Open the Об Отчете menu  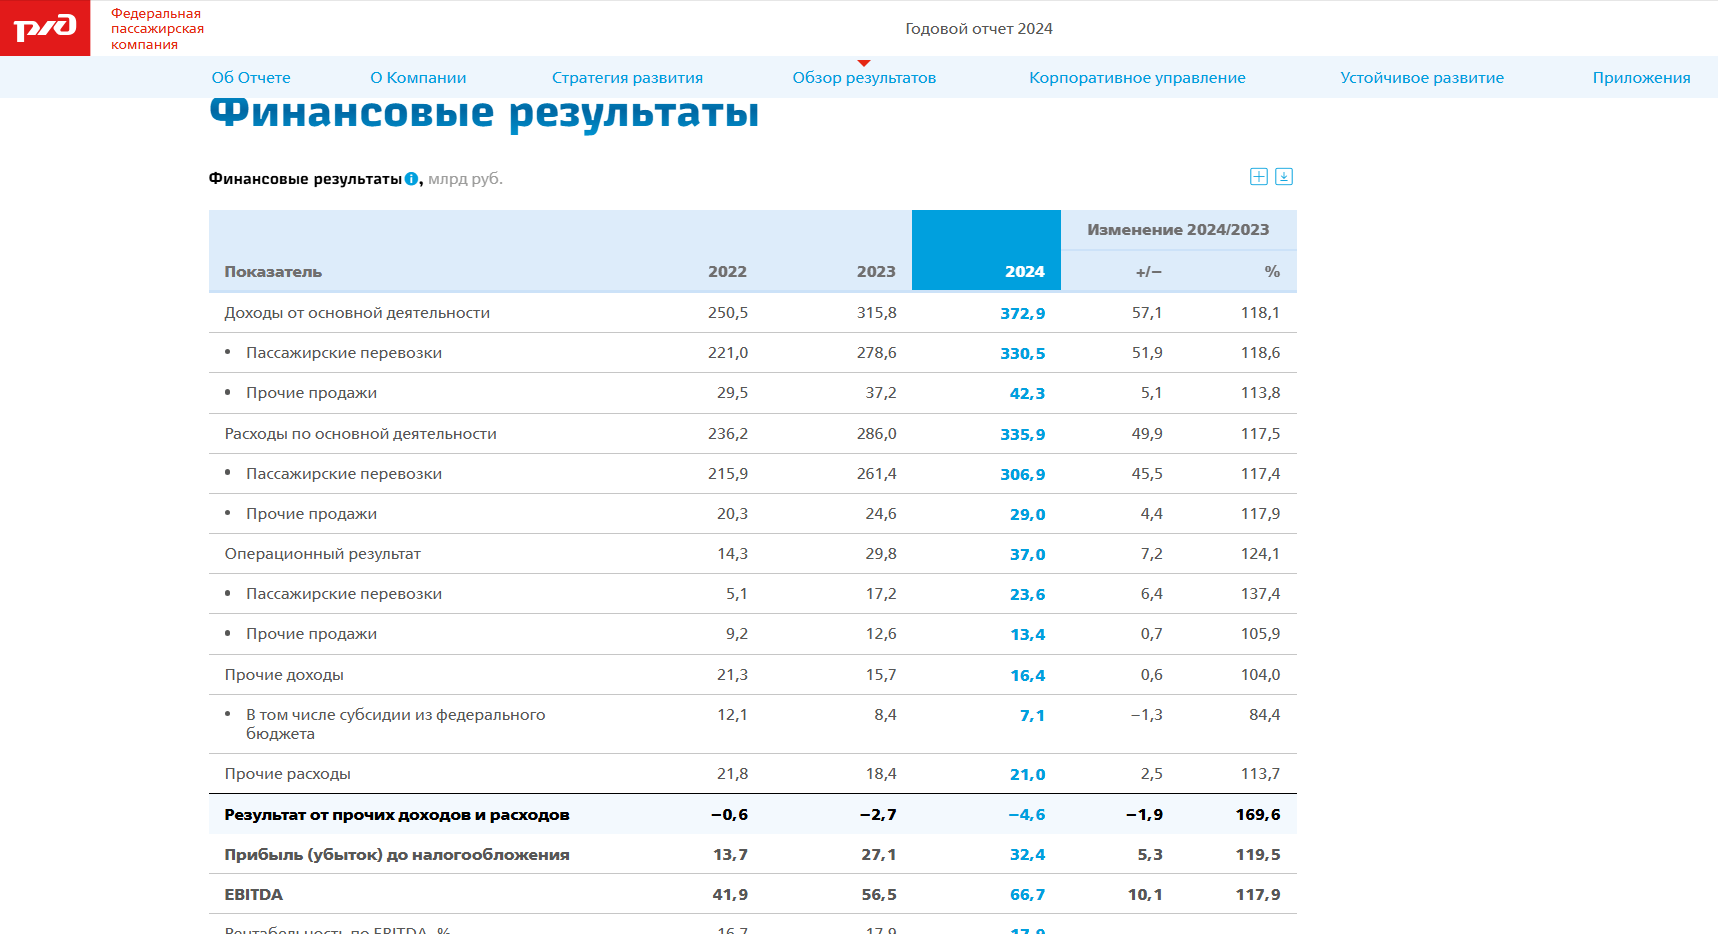tap(251, 78)
